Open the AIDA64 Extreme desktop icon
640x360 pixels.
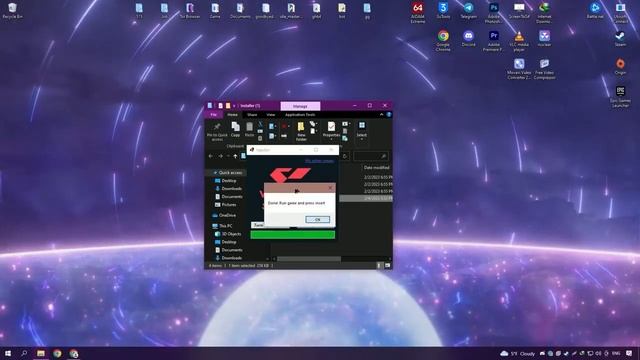tap(418, 13)
